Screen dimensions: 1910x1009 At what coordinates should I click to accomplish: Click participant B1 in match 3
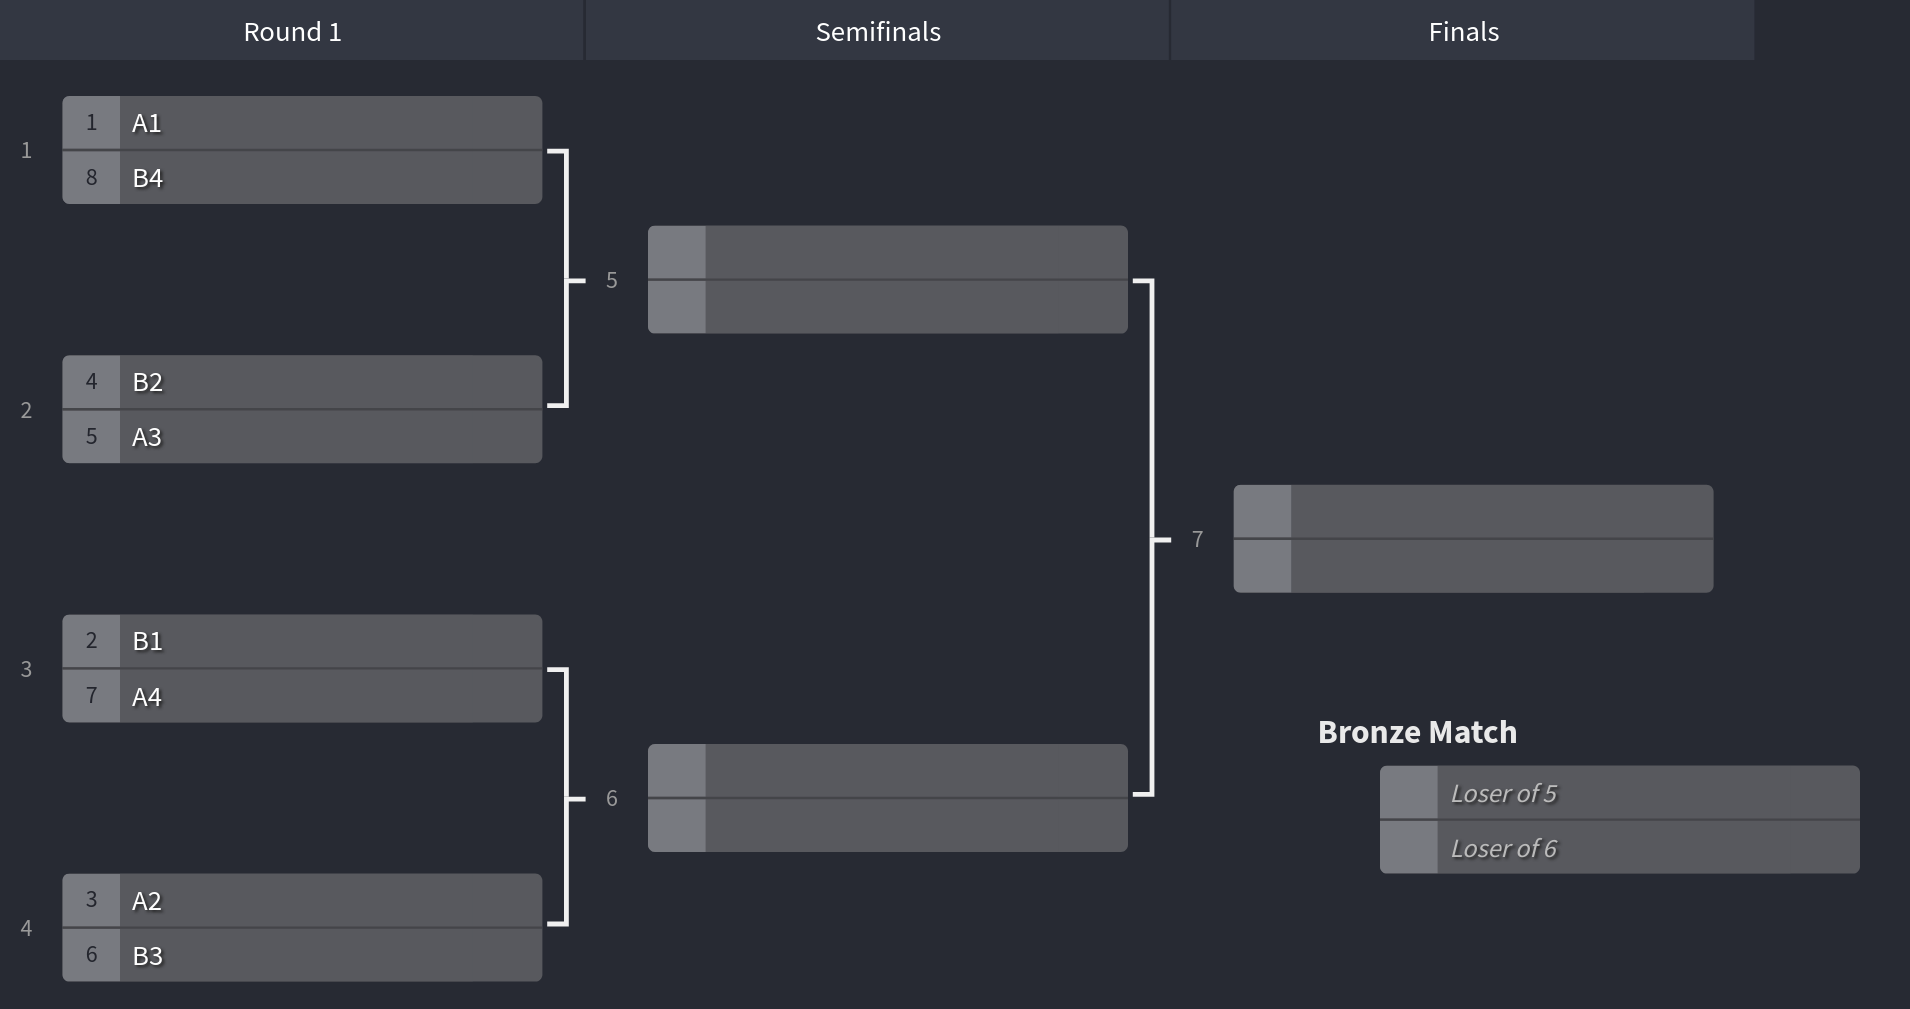click(302, 641)
